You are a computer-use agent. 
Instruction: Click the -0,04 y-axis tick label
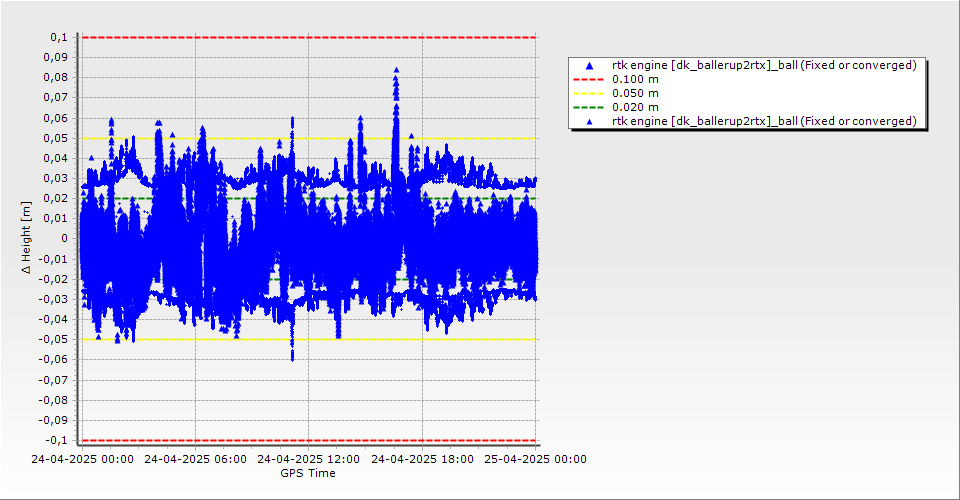tap(54, 319)
